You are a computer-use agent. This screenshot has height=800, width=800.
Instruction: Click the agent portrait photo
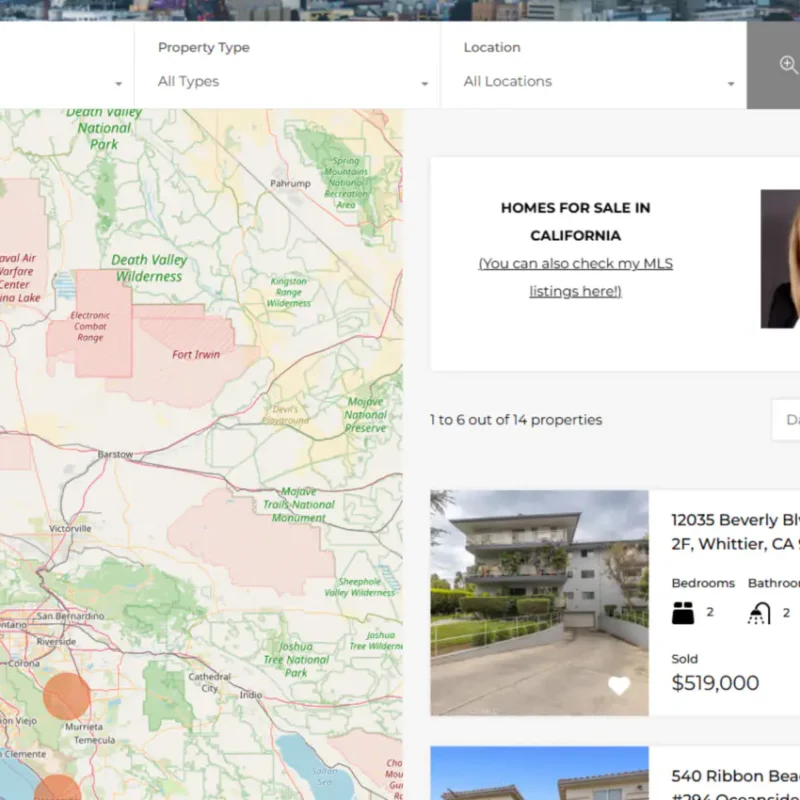780,259
